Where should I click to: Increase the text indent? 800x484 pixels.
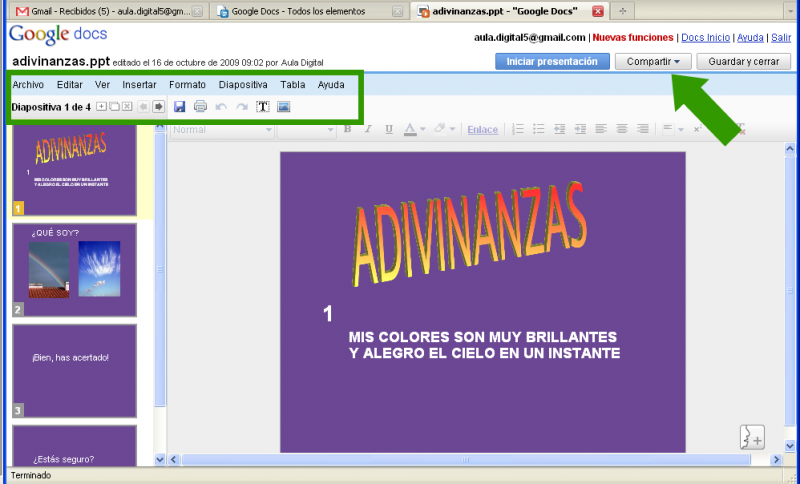[x=580, y=129]
